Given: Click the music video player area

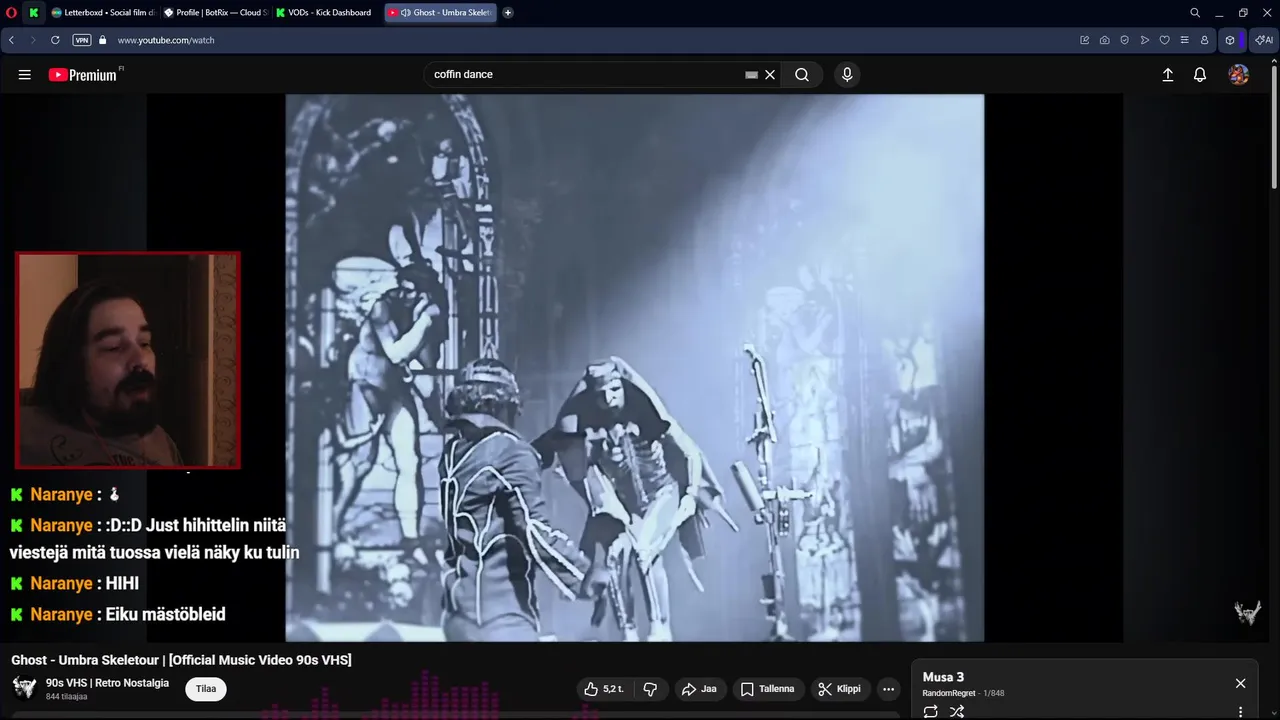Looking at the screenshot, I should point(635,367).
